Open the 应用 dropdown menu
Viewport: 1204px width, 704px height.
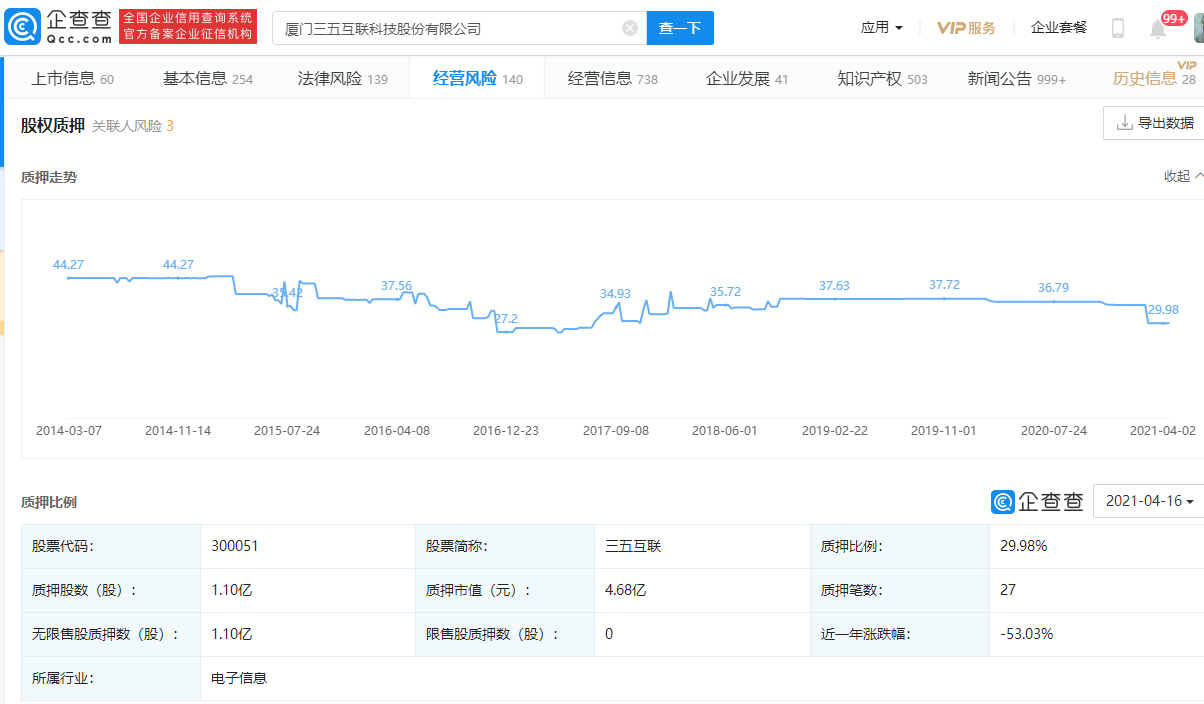point(882,28)
